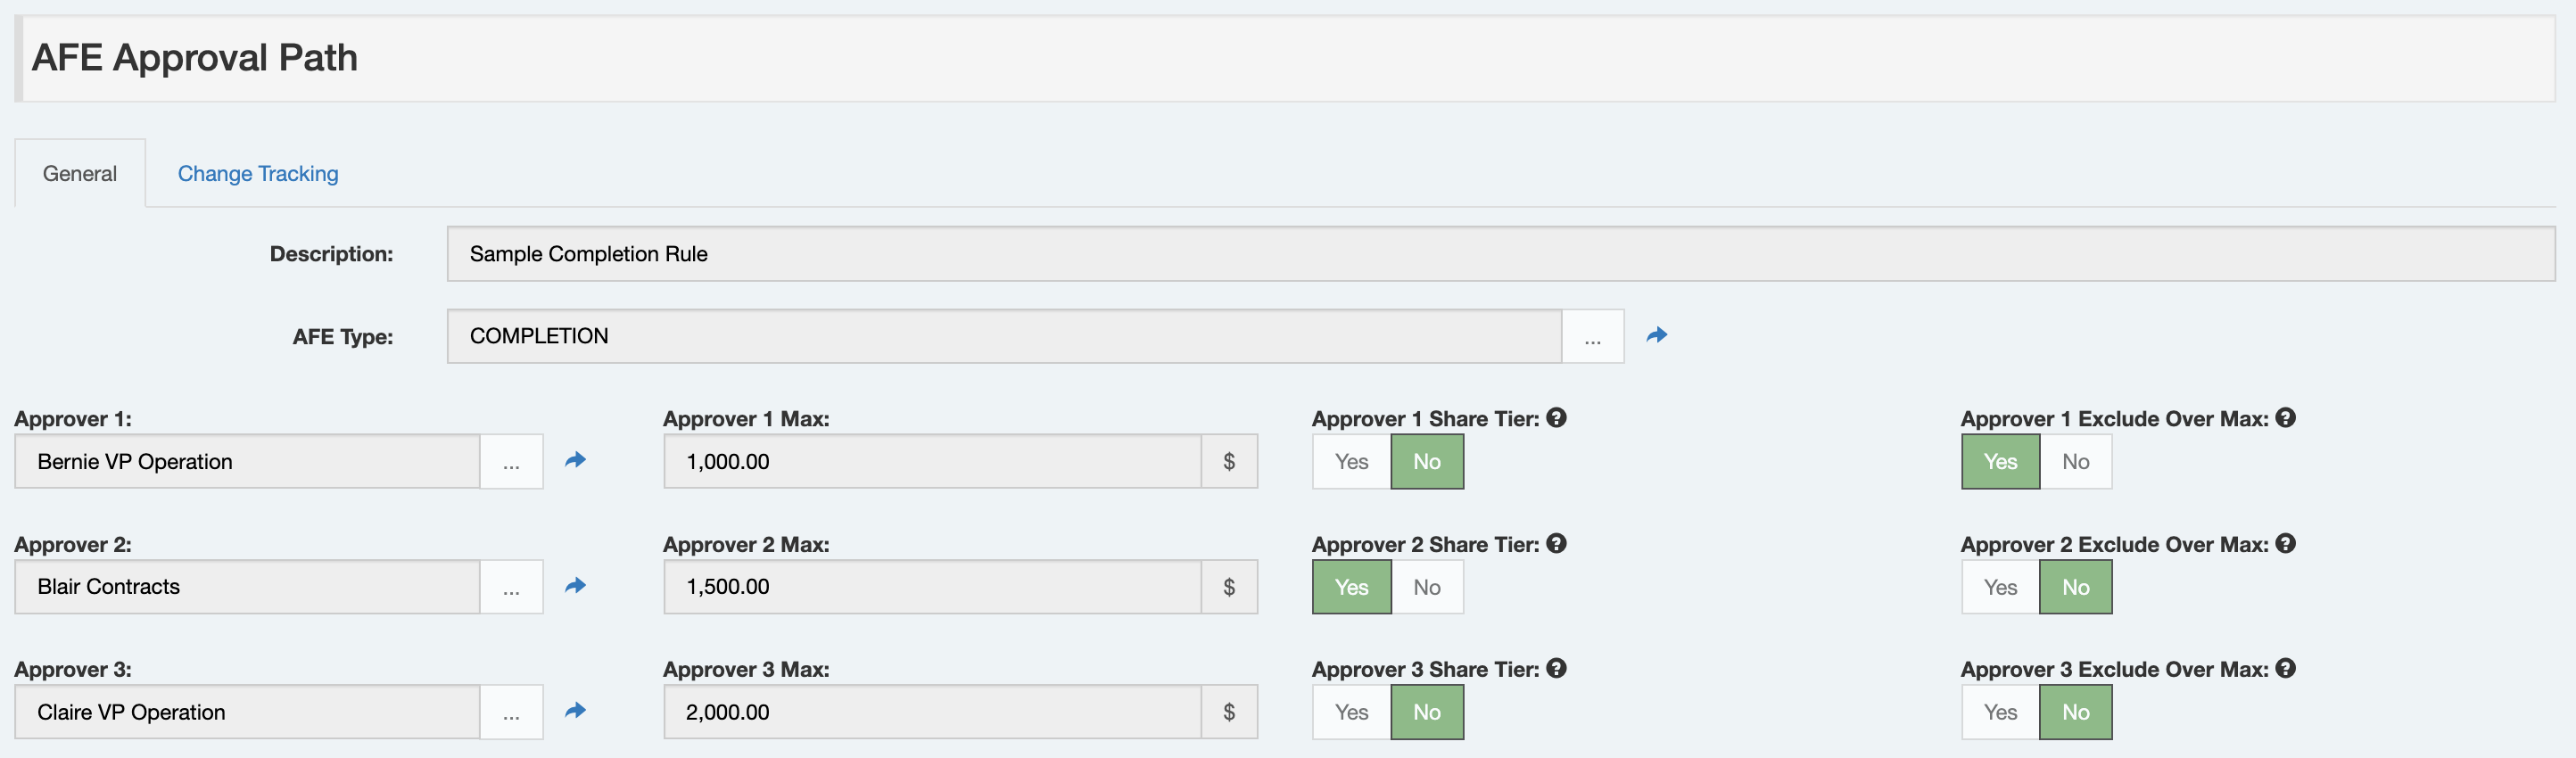
Task: Click the Approver 2 lookup ellipsis button
Action: [511, 587]
